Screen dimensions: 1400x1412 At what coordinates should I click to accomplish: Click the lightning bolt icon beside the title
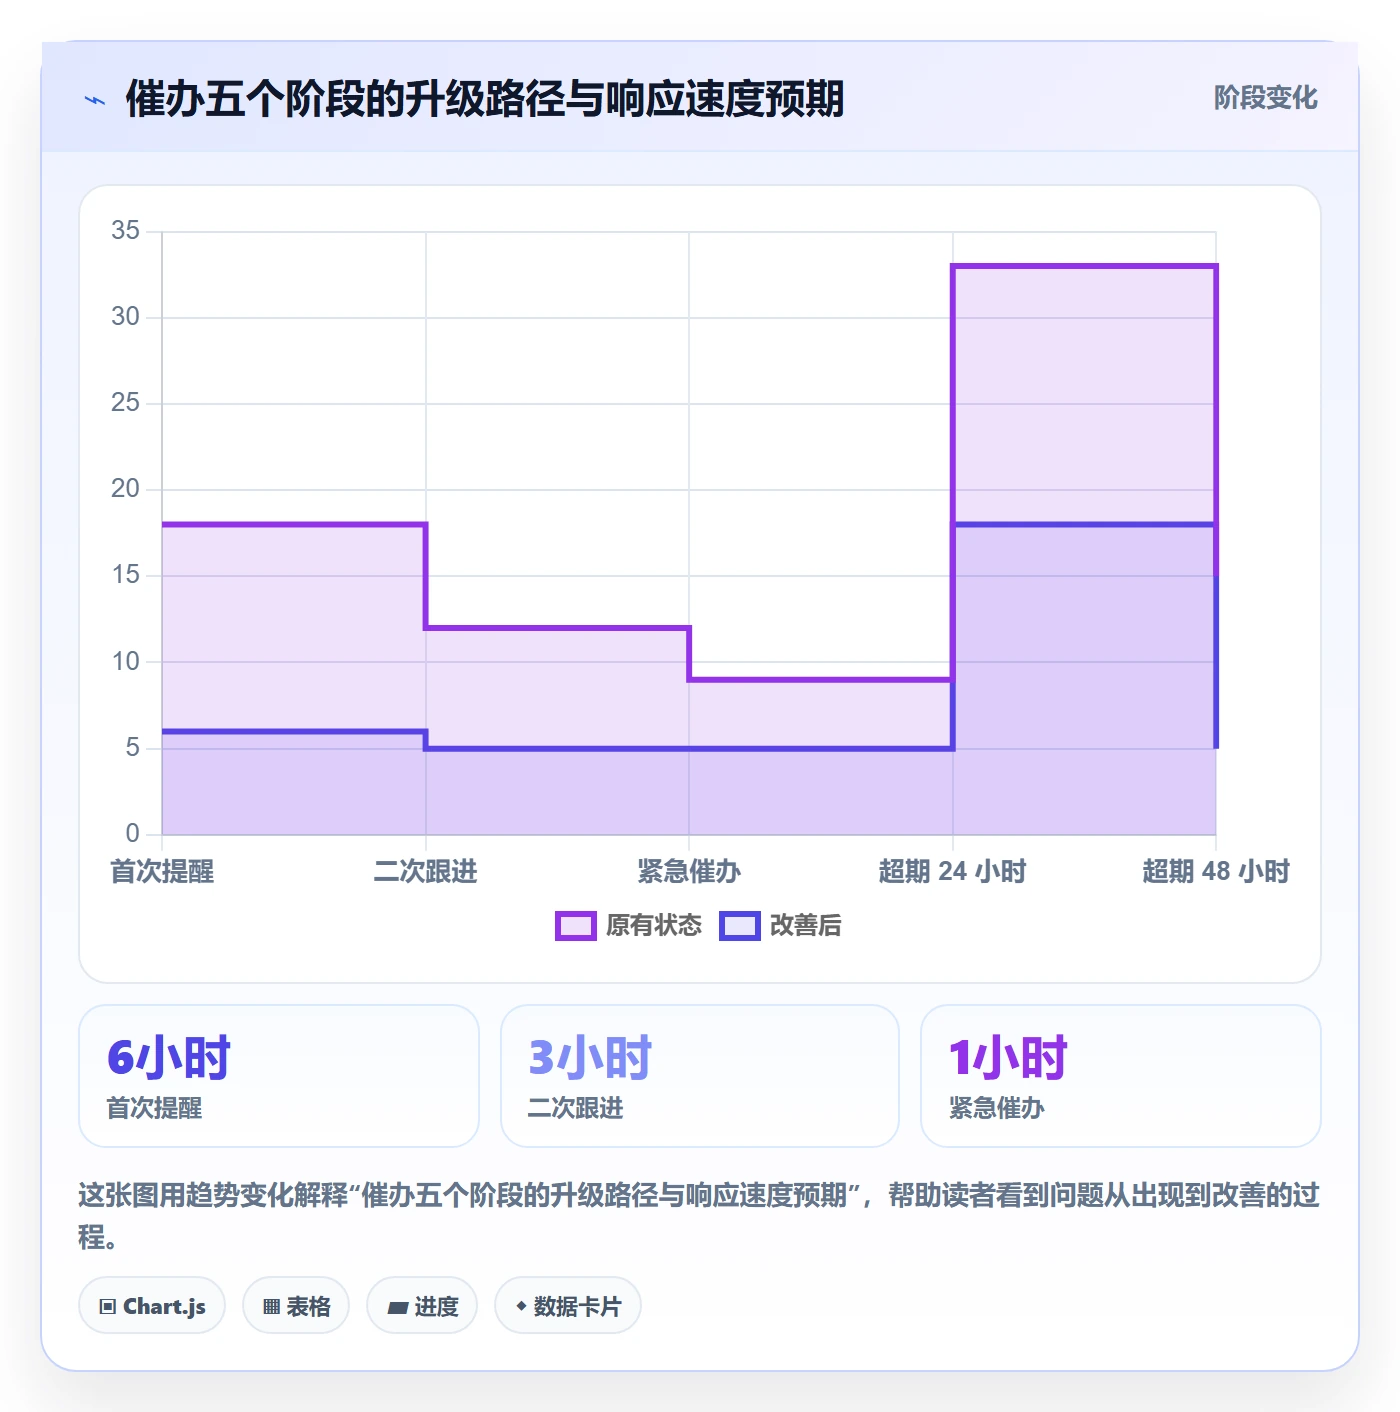coord(95,100)
